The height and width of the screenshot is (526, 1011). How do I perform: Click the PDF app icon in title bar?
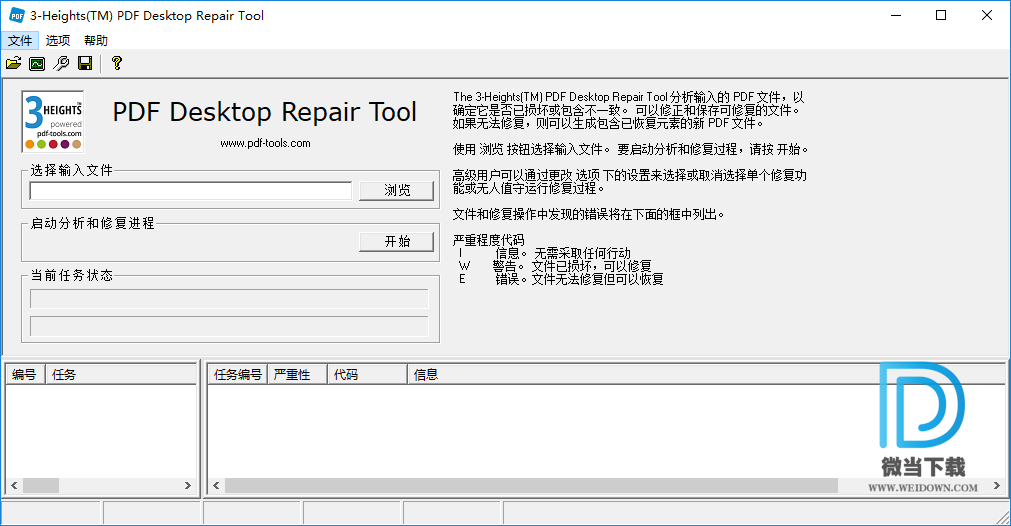click(x=17, y=15)
